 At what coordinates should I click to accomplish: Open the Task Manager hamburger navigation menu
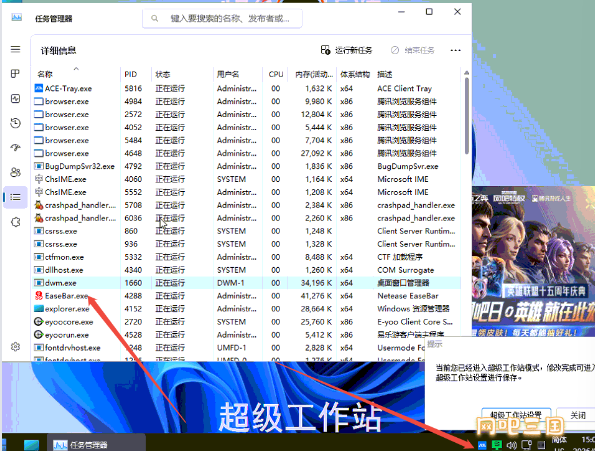tap(15, 49)
